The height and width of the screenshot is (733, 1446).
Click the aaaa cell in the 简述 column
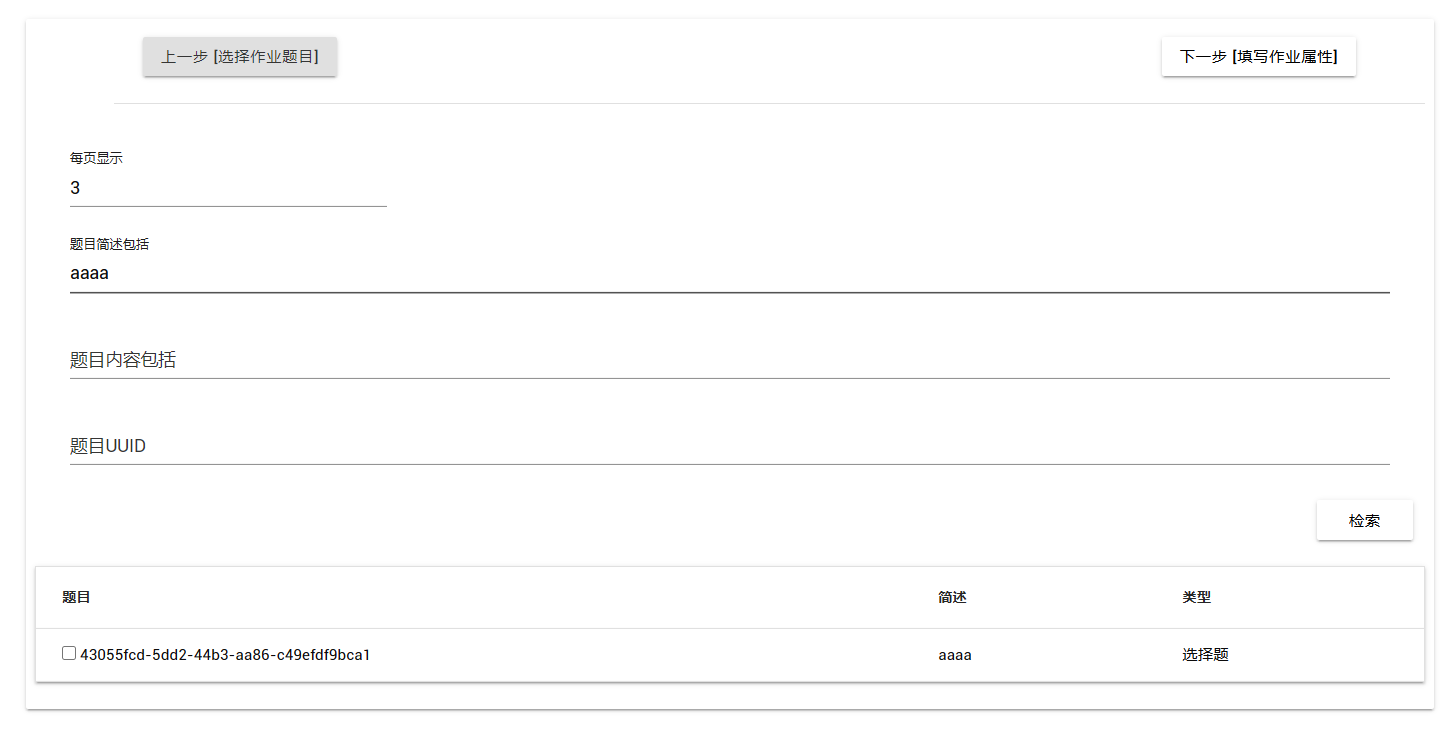click(955, 655)
